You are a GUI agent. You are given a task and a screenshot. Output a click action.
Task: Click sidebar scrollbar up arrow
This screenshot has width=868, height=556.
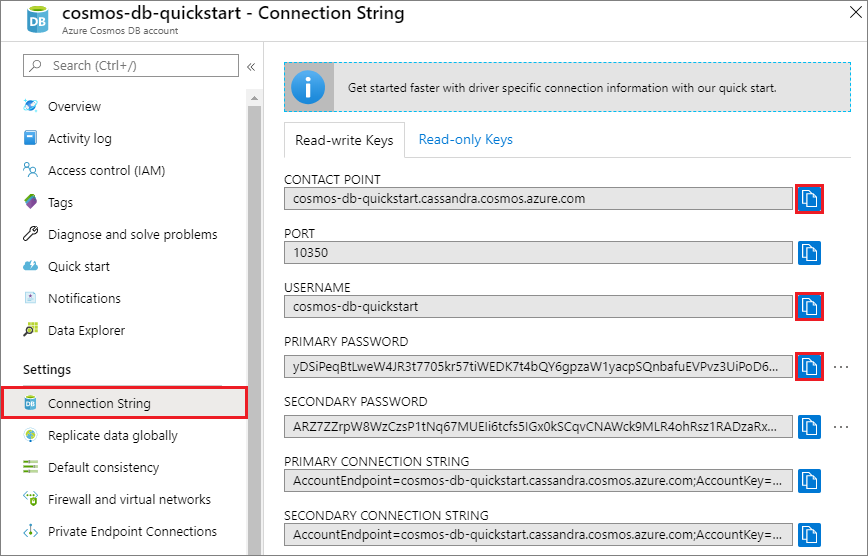tap(255, 99)
